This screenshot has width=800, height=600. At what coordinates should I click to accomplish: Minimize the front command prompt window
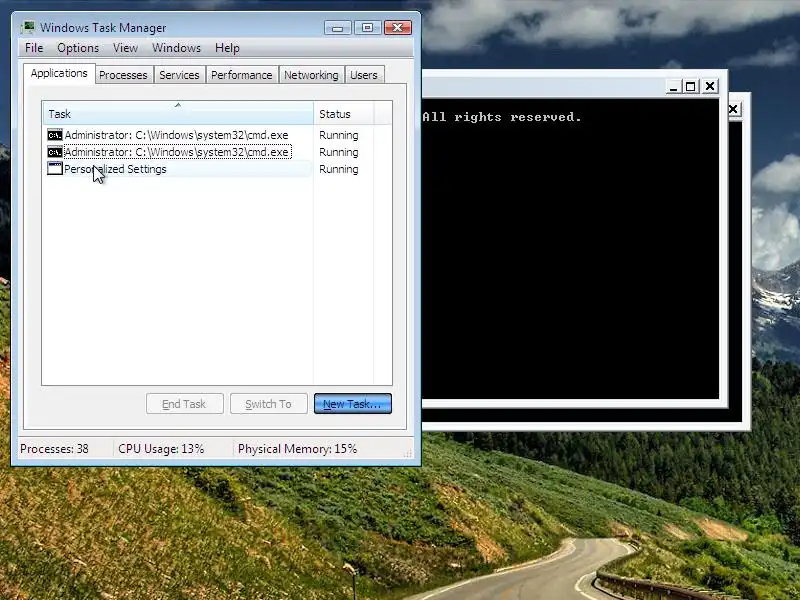673,87
